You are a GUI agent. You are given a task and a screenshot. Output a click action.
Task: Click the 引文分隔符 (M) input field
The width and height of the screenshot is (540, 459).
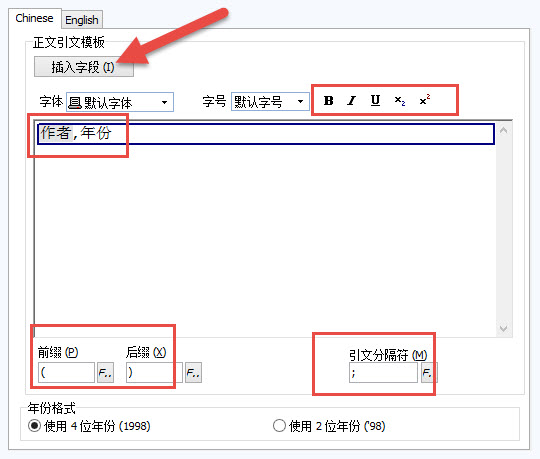[x=383, y=372]
